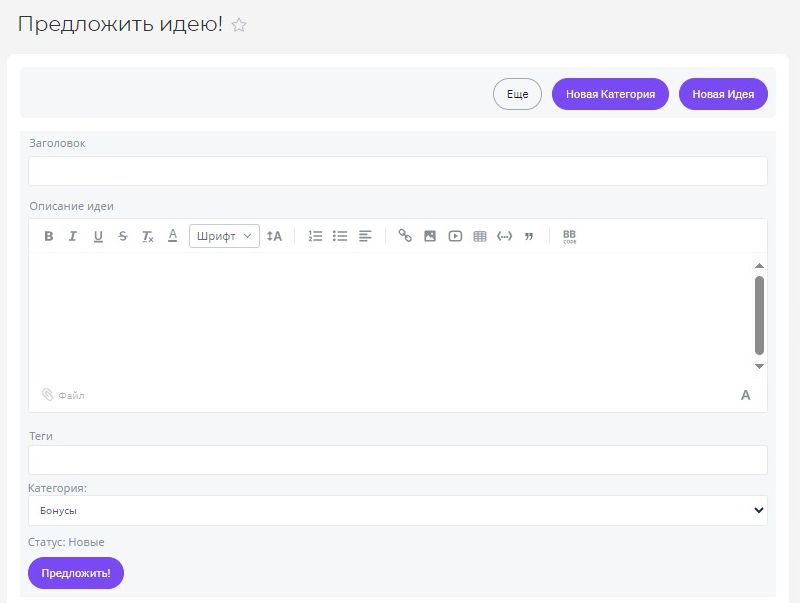The height and width of the screenshot is (609, 800).
Task: Apply italic formatting
Action: click(x=73, y=236)
